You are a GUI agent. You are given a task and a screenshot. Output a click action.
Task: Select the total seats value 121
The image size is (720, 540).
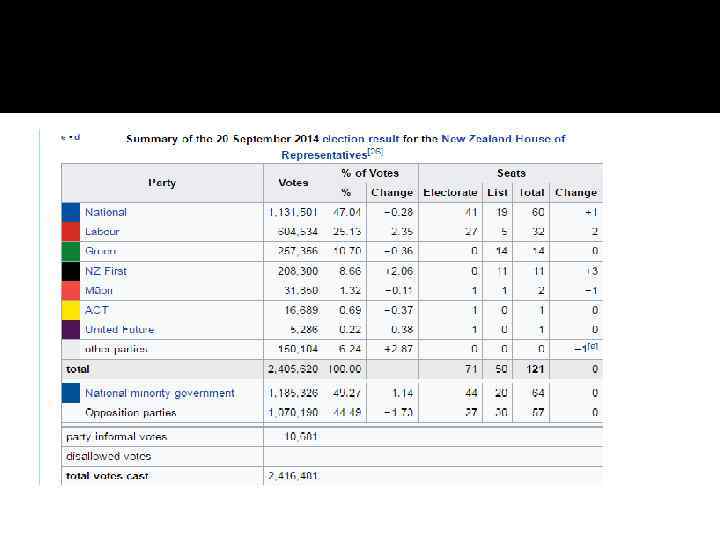[x=535, y=369]
